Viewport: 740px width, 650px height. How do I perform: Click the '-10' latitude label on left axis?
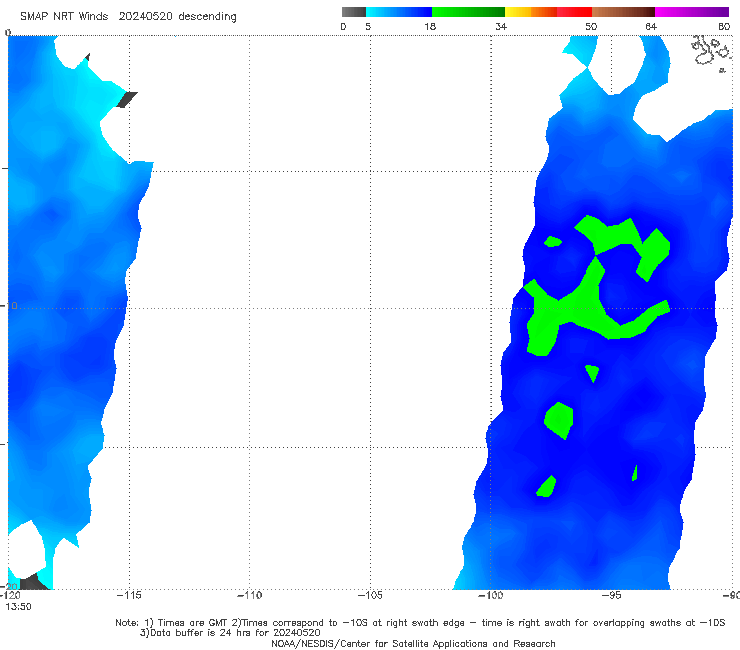tap(9, 306)
